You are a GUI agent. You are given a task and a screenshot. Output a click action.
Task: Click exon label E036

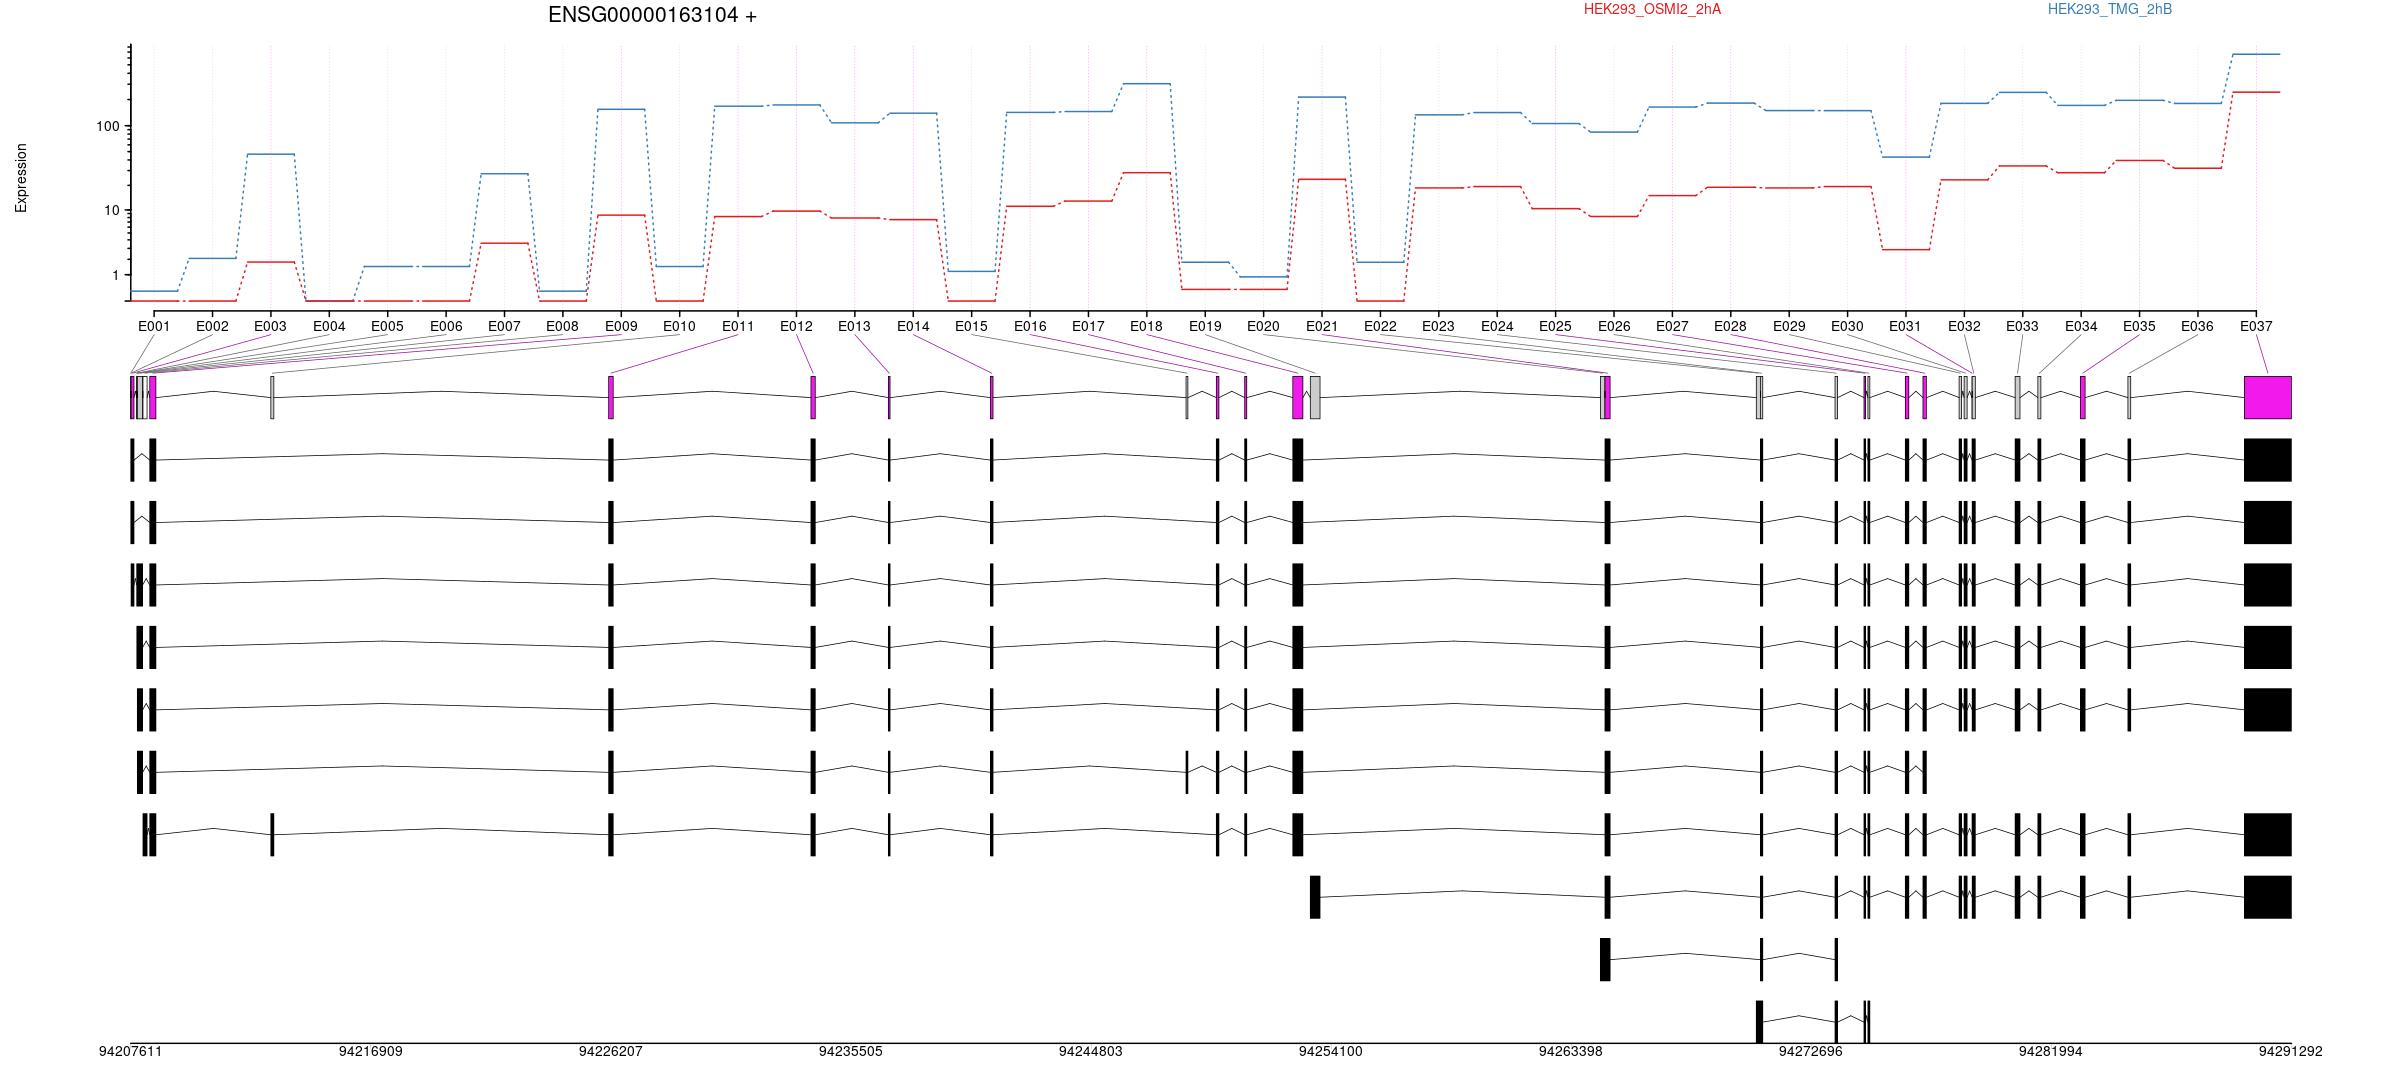click(2197, 326)
